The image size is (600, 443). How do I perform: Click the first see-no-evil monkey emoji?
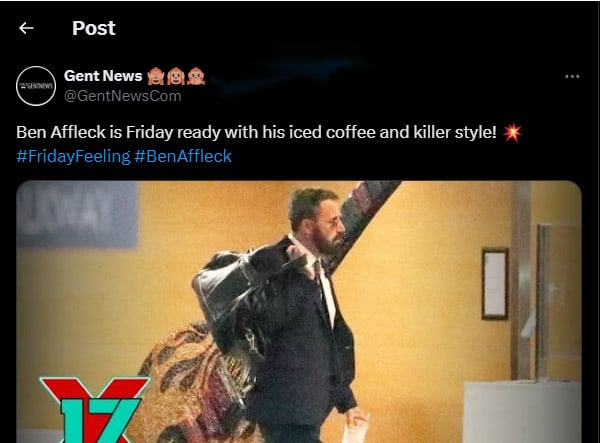[156, 76]
